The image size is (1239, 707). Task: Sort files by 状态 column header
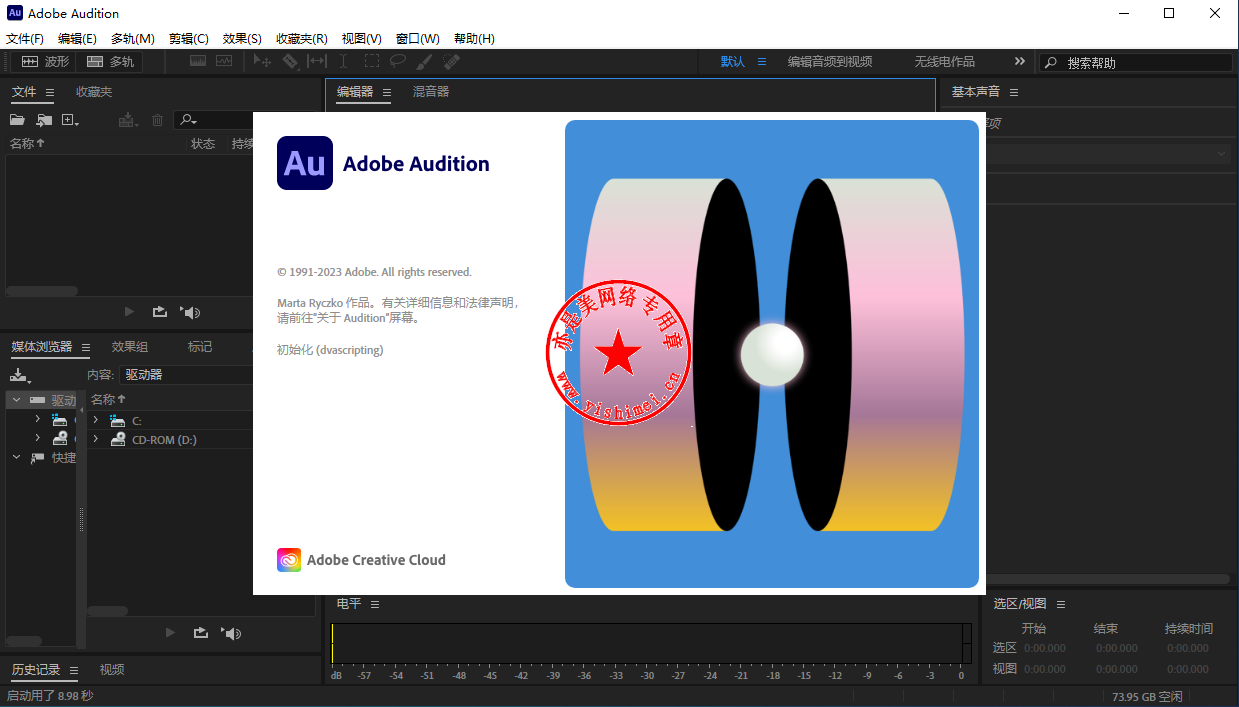point(203,144)
